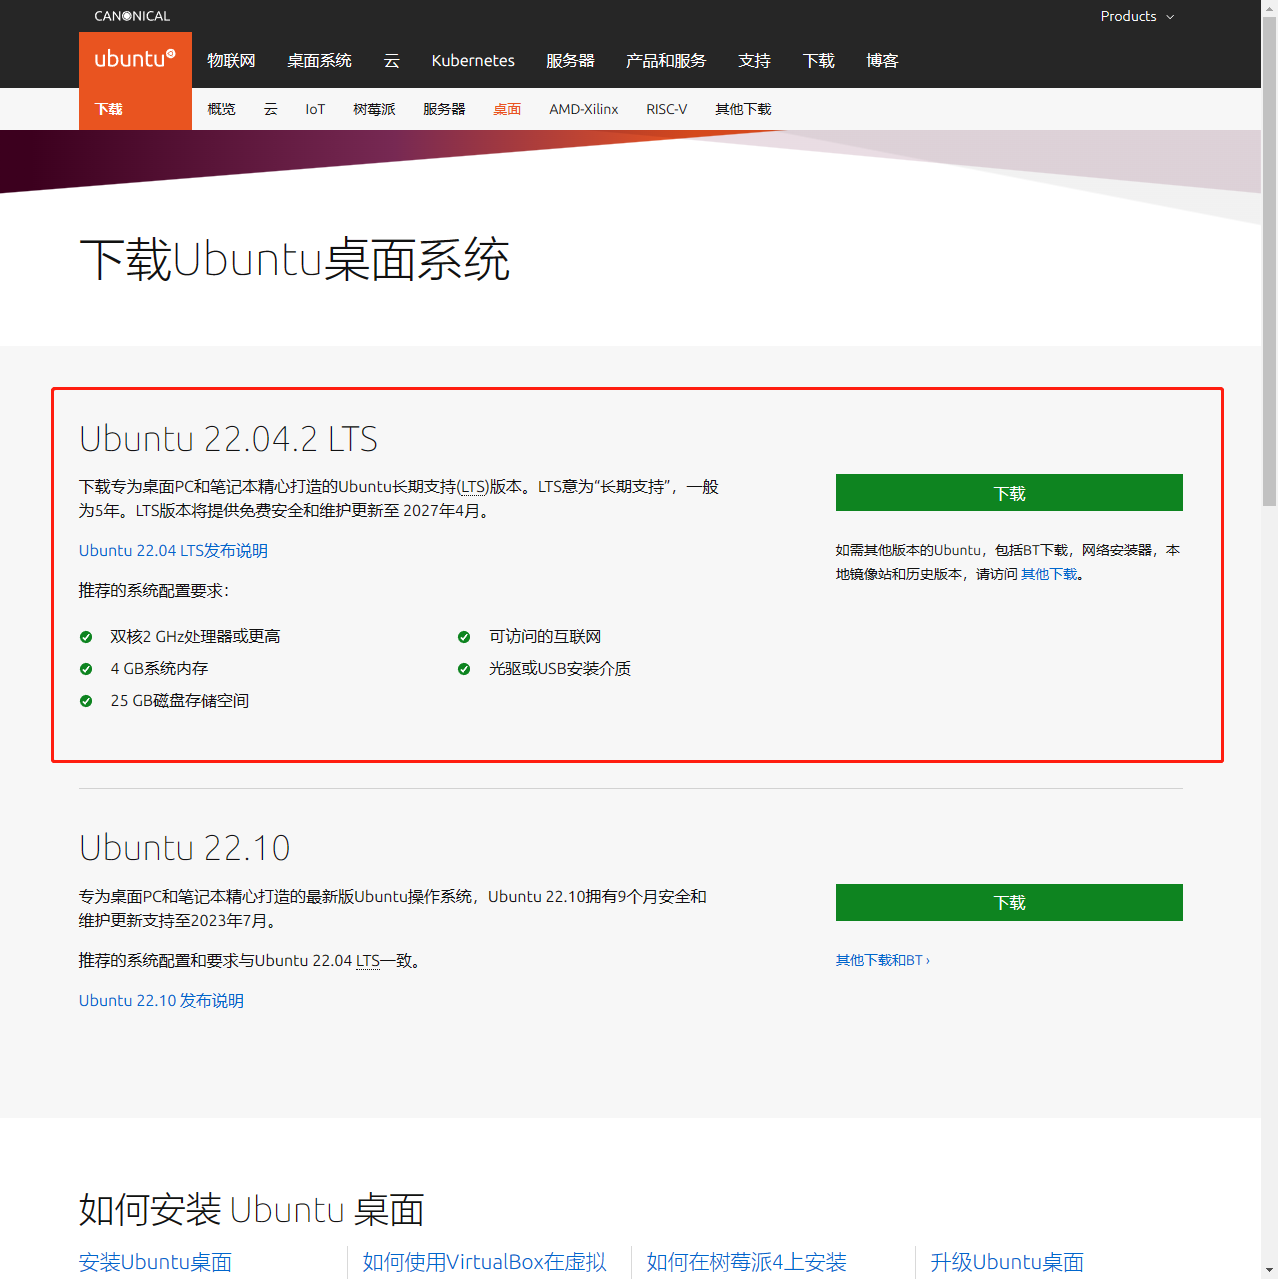
Task: Select 云 in the main dark navigation bar
Action: 392,60
